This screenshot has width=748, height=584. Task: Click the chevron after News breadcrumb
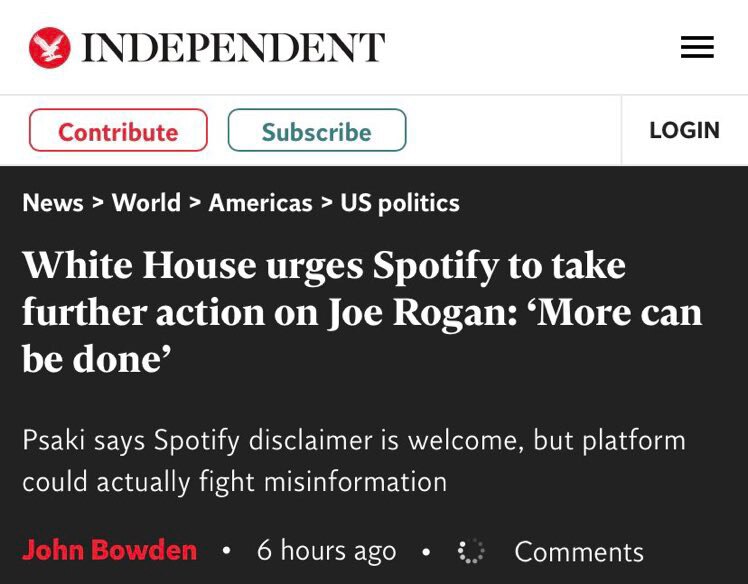click(x=98, y=203)
